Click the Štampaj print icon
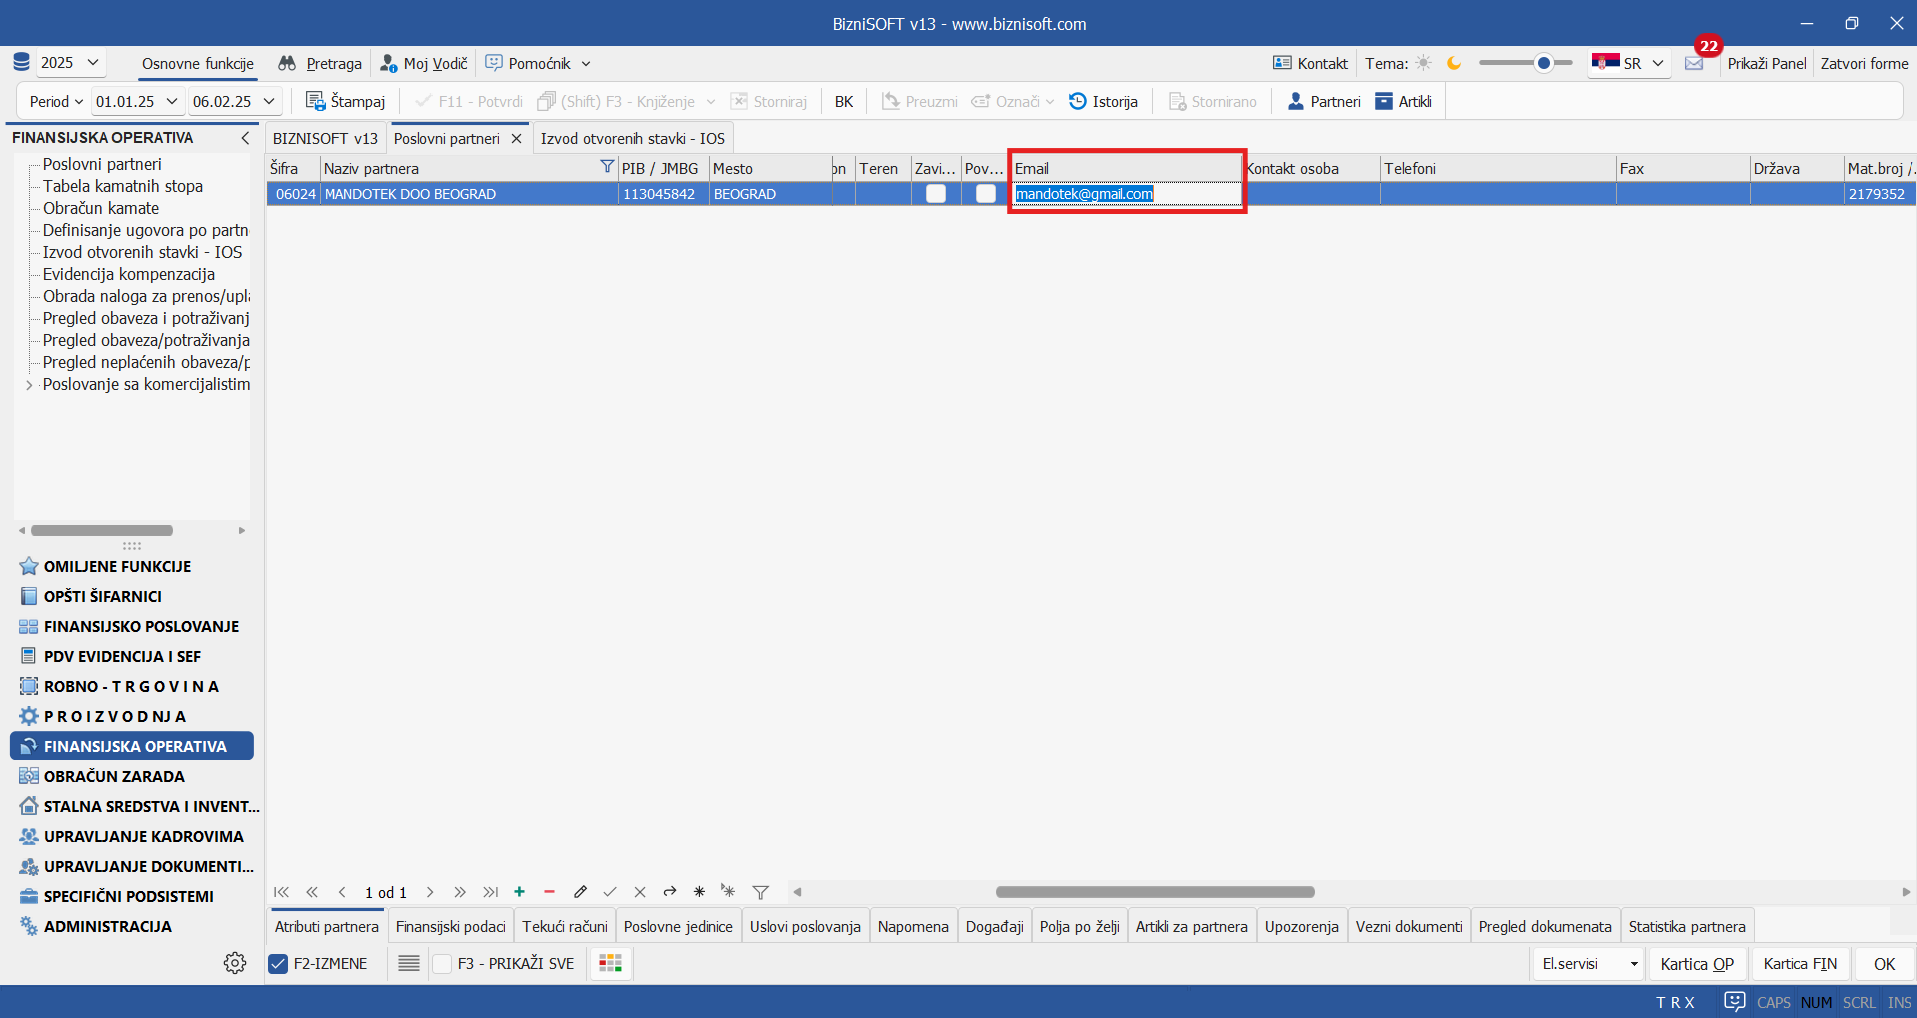The image size is (1917, 1018). coord(315,101)
